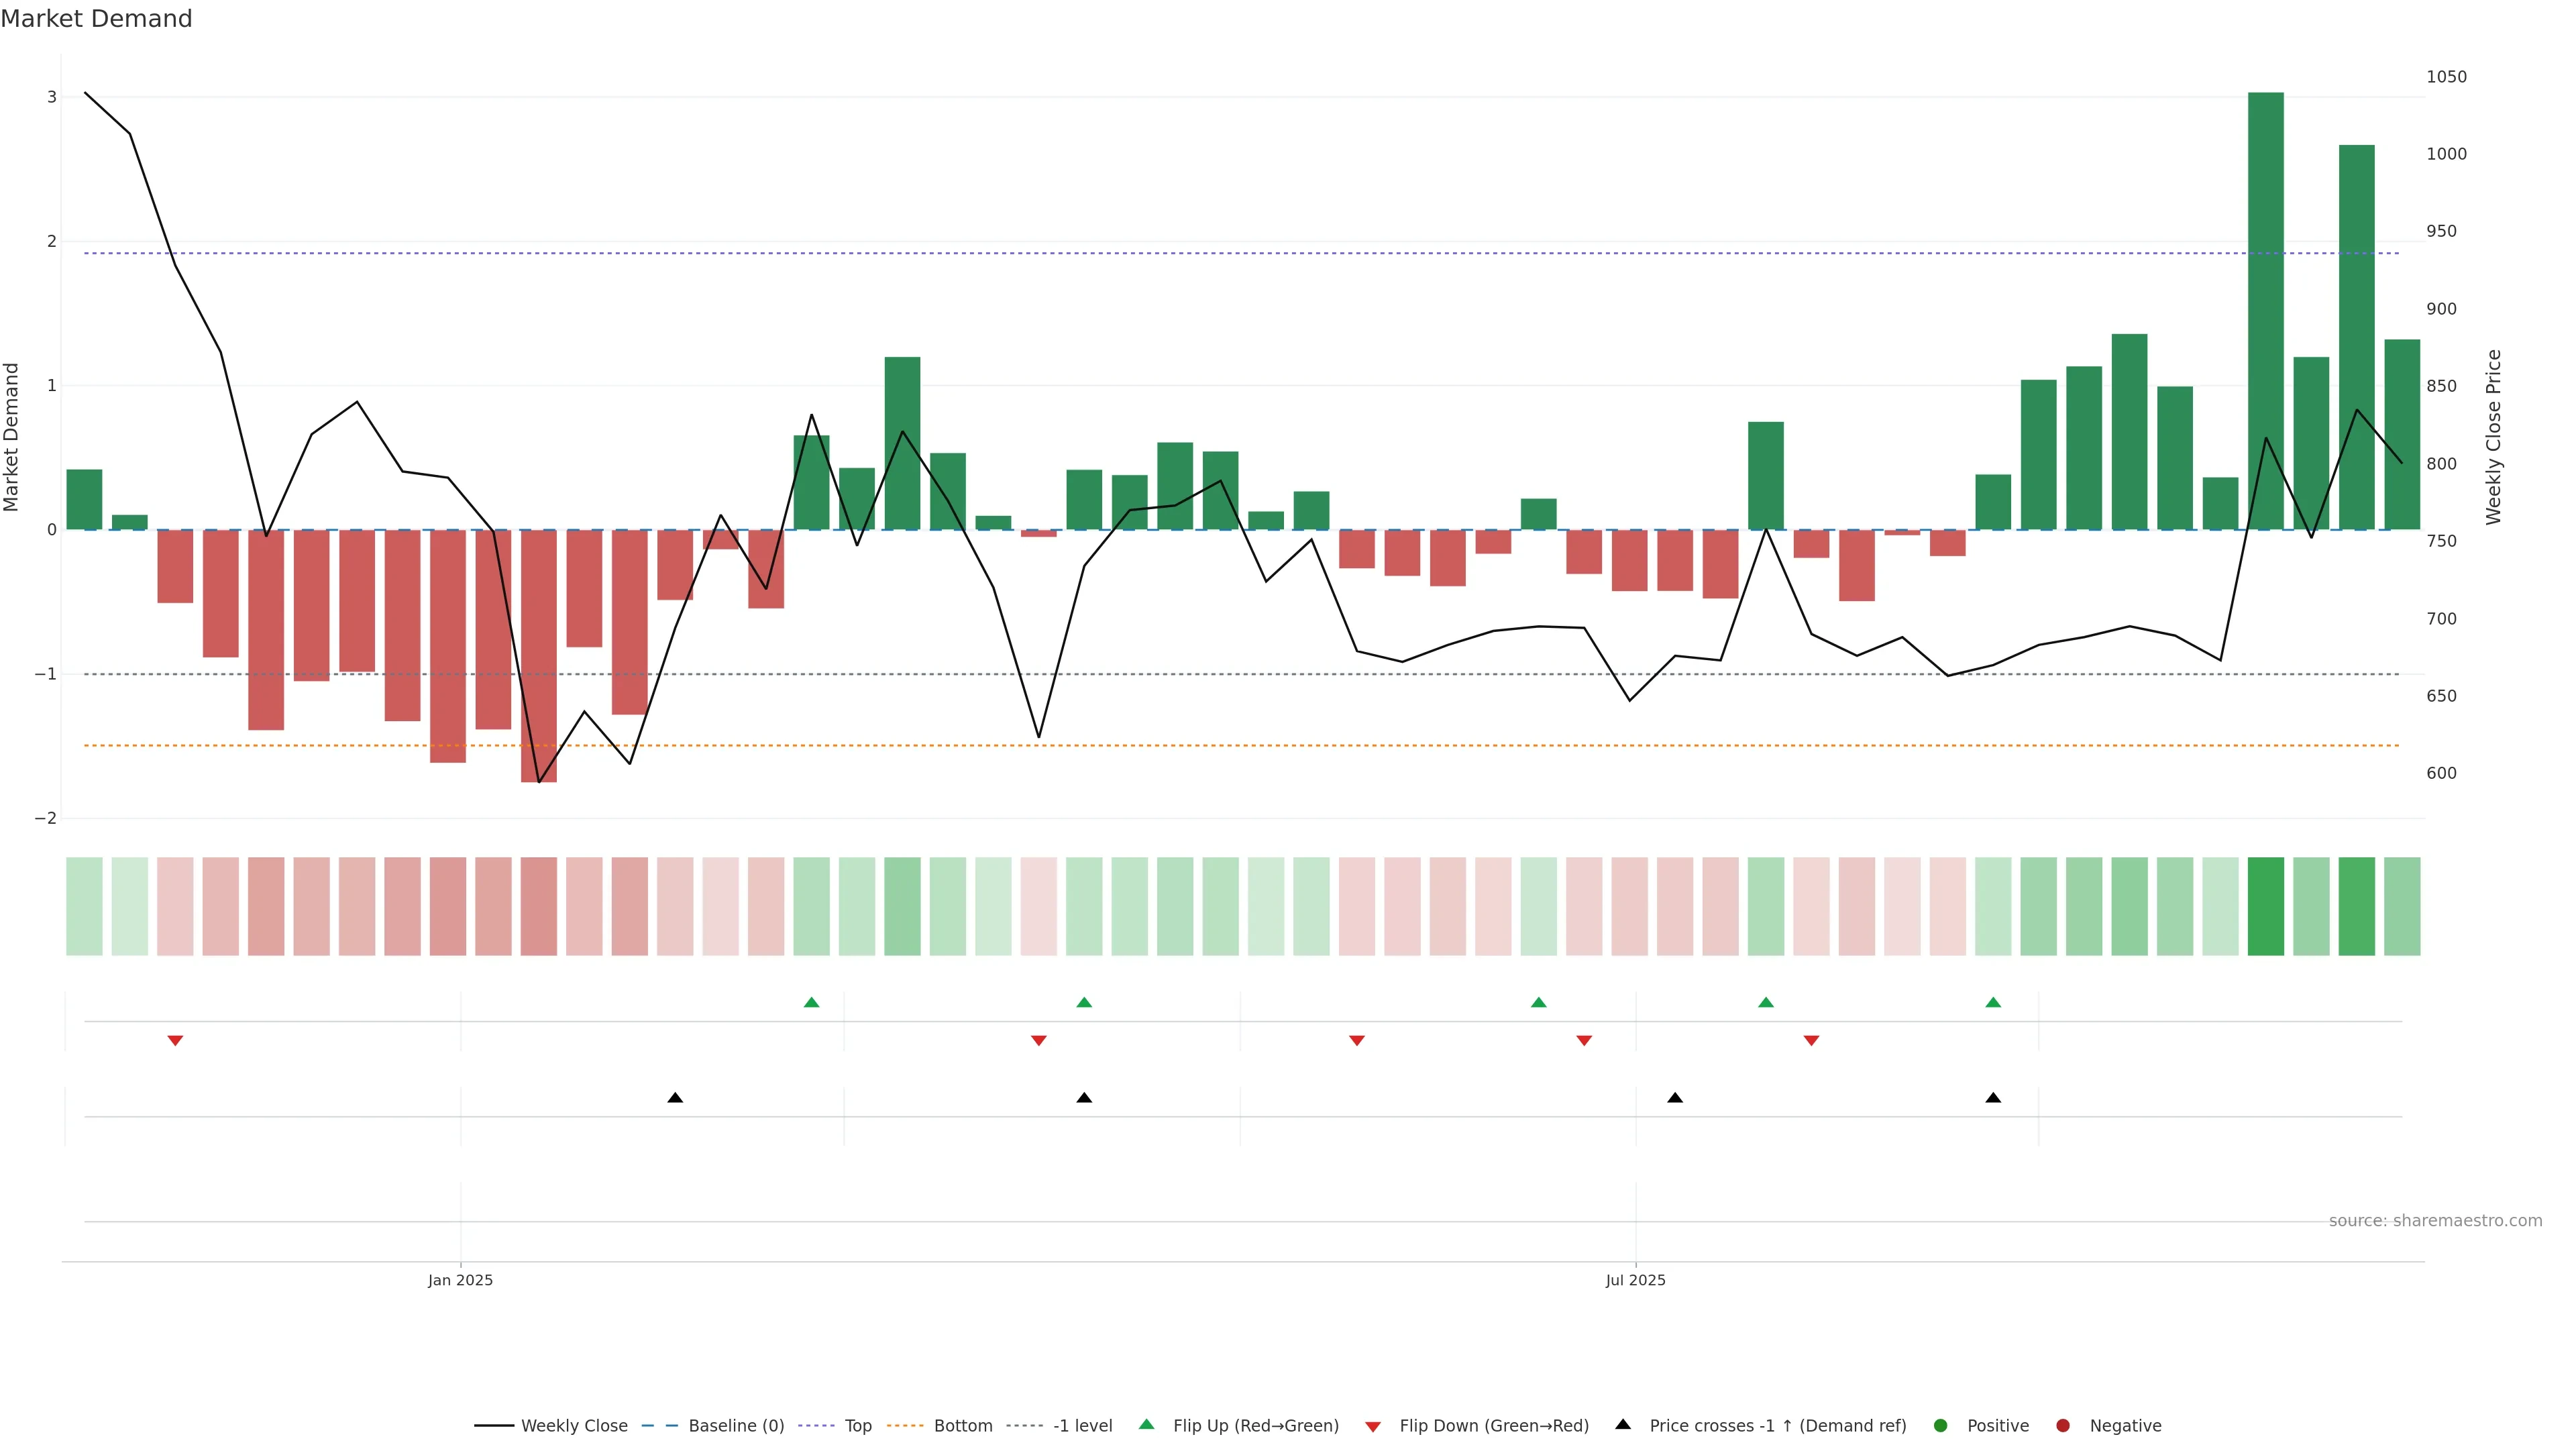This screenshot has height=1449, width=2576.
Task: Click the -1 level legend entry
Action: point(1082,1426)
